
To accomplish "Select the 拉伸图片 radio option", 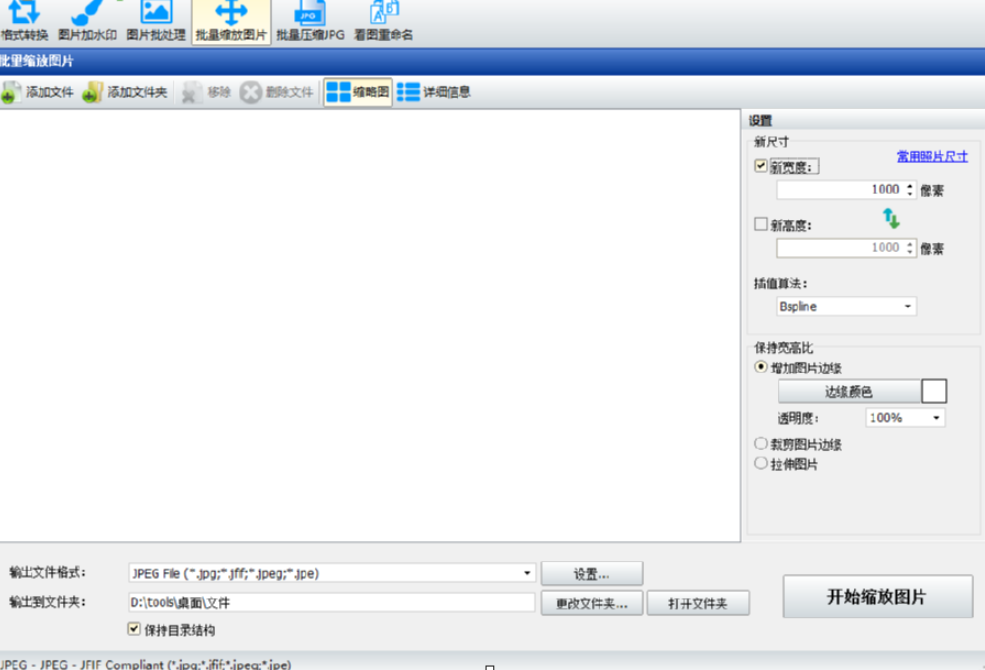I will pyautogui.click(x=761, y=463).
